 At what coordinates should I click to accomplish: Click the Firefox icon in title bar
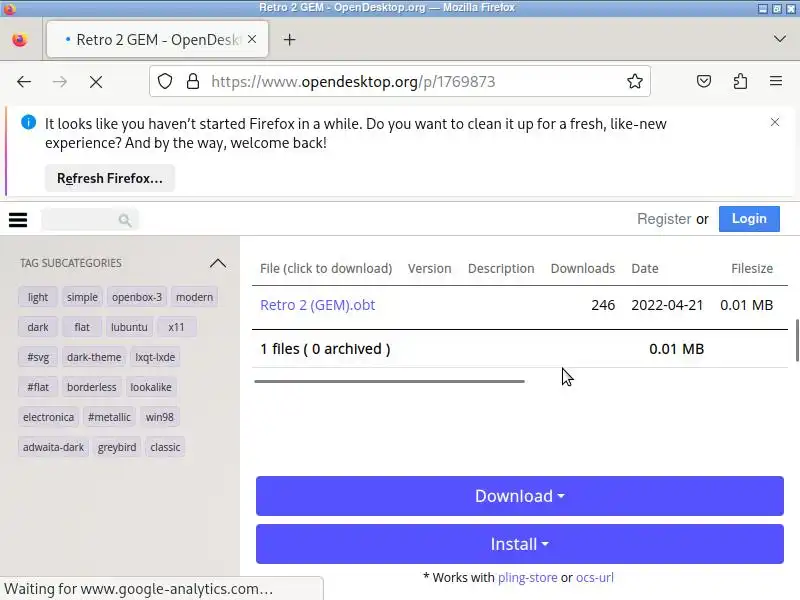click(x=10, y=8)
